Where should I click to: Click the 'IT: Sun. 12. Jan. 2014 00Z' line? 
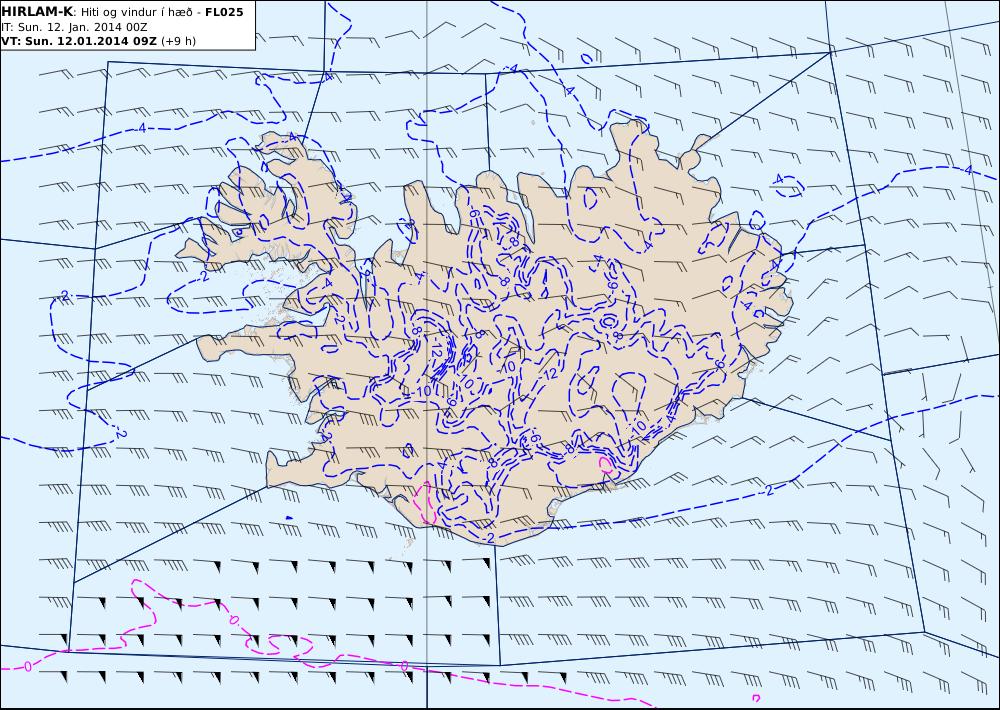pos(75,27)
